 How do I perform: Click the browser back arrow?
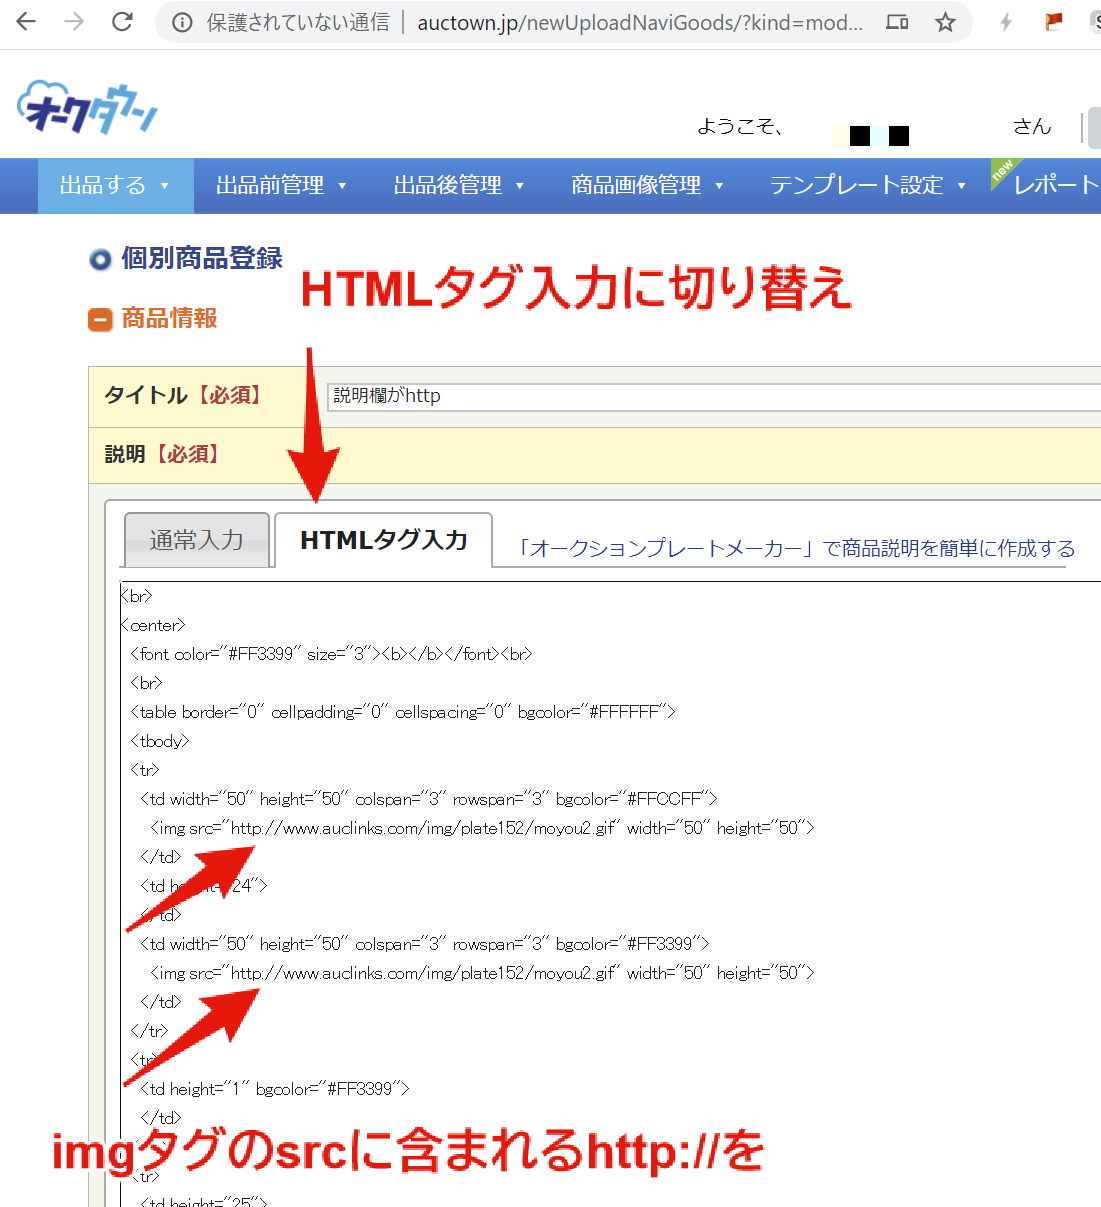26,21
